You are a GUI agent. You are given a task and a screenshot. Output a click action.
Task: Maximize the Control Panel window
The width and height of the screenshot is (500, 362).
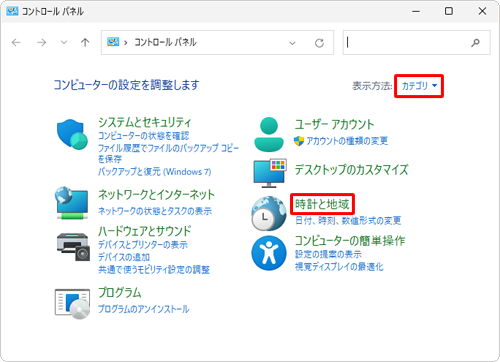pos(449,11)
